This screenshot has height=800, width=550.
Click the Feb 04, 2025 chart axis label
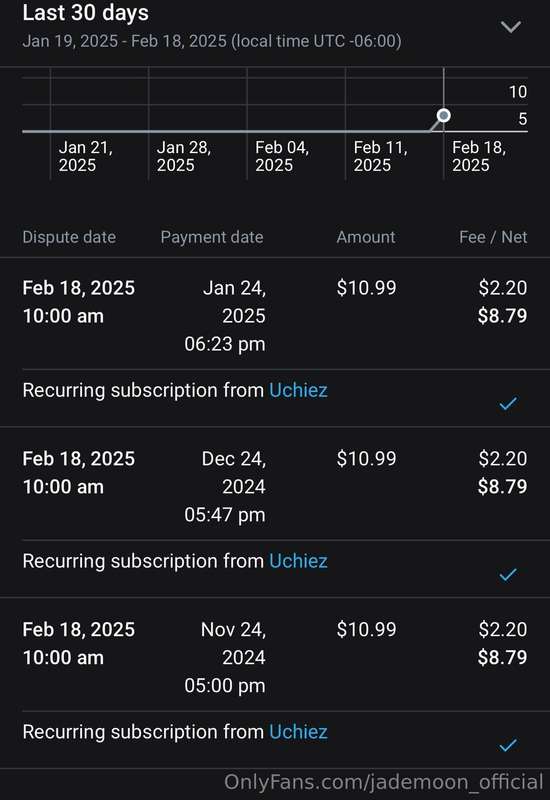coord(282,156)
